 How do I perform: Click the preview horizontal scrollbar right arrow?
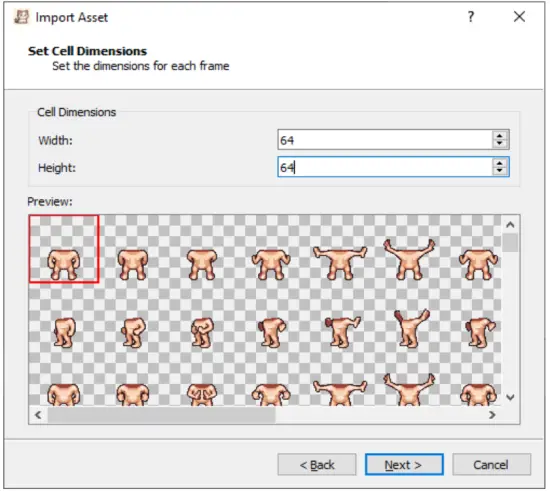(x=492, y=415)
